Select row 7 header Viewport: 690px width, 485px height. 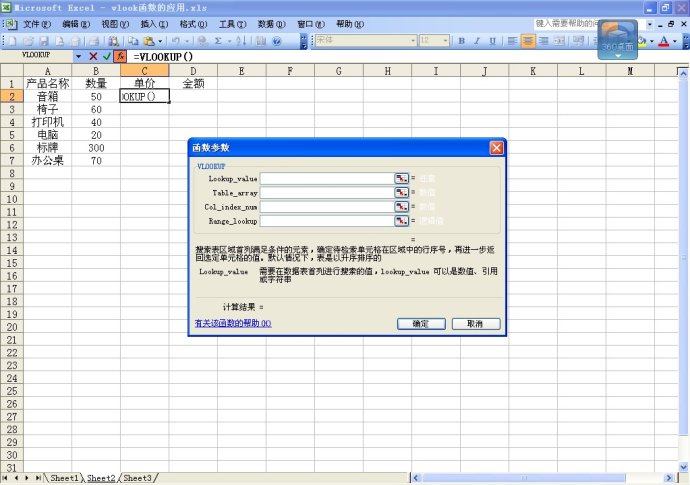pos(12,160)
